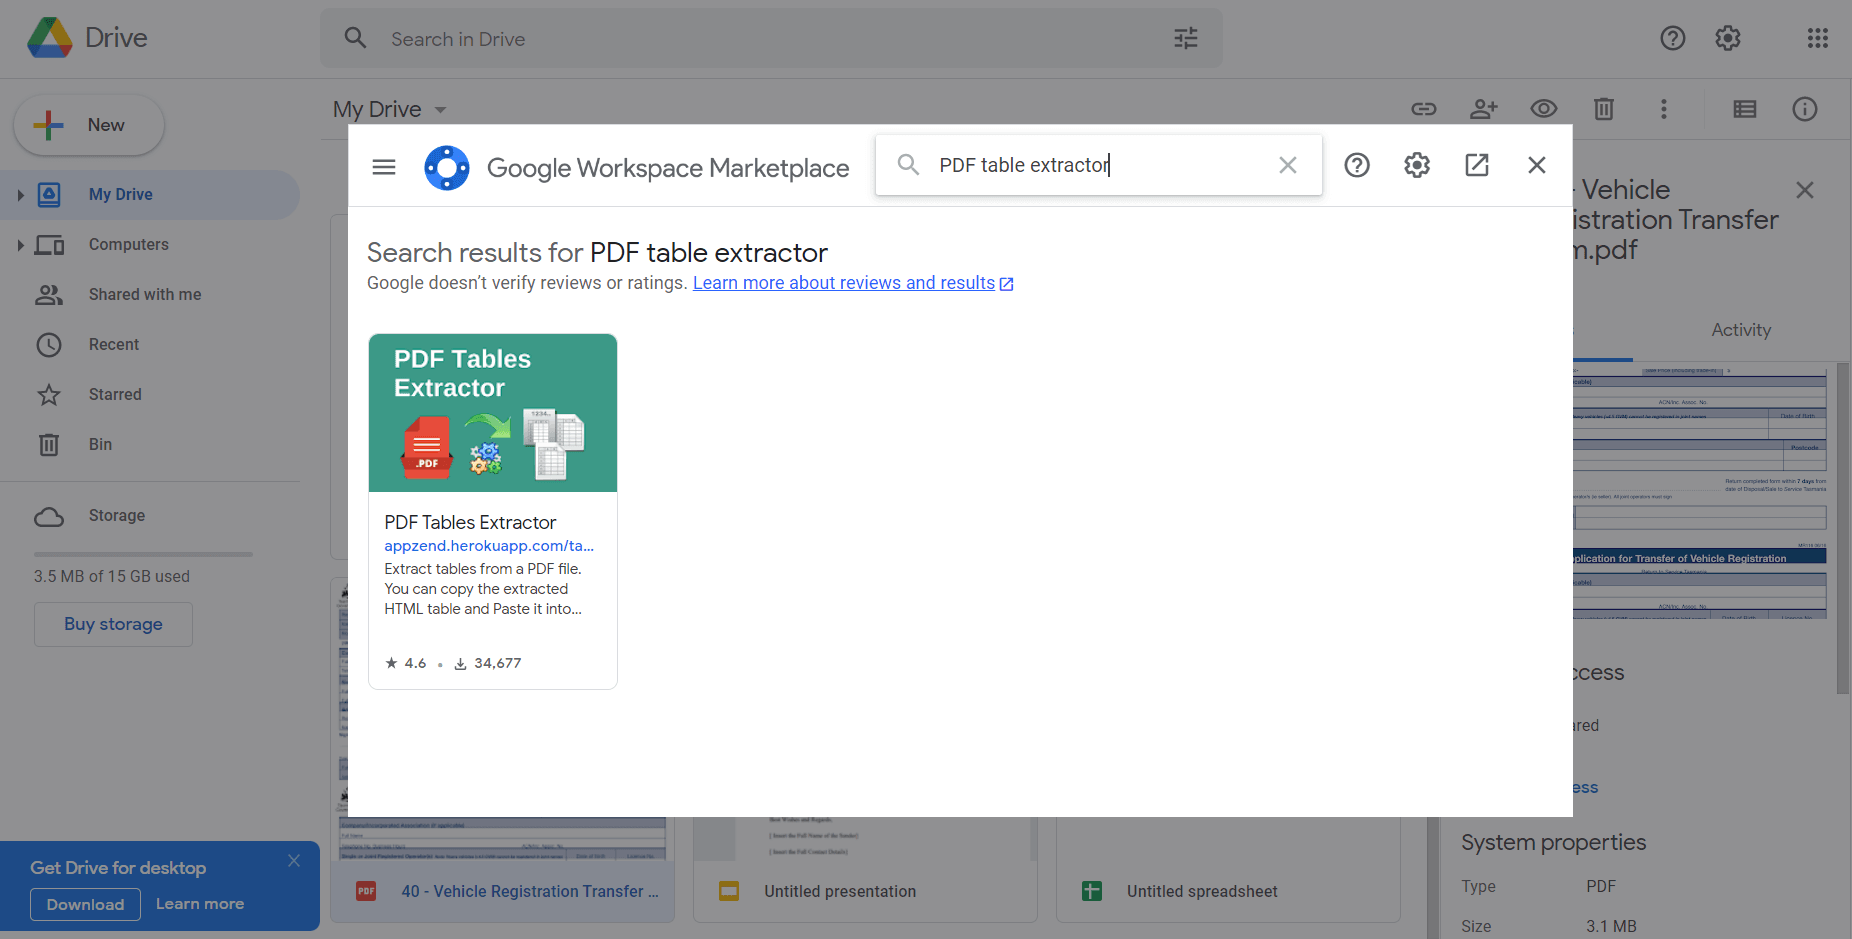Open the Marketplace hamburger menu
1852x939 pixels.
pyautogui.click(x=384, y=167)
